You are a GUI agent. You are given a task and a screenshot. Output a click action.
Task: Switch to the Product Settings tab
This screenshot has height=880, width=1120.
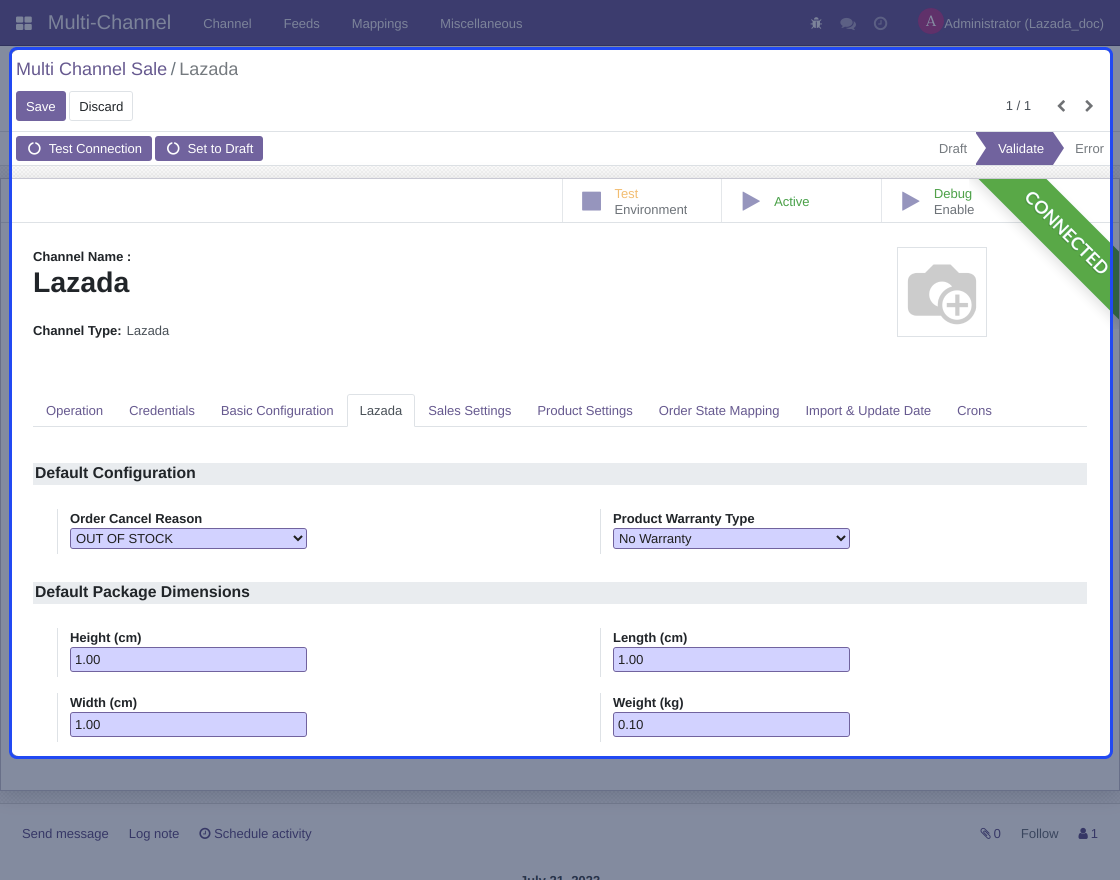tap(584, 411)
